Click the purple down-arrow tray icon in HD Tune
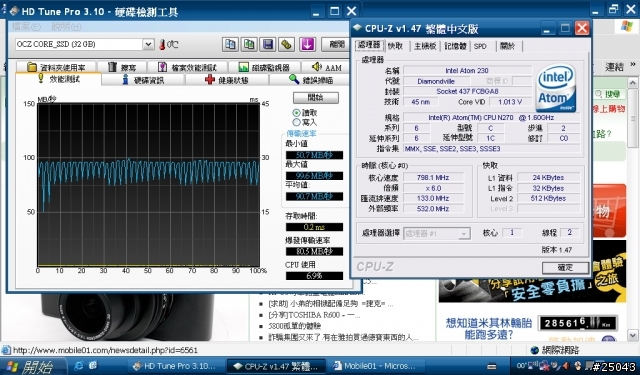Image resolution: width=640 pixels, height=375 pixels. (307, 44)
